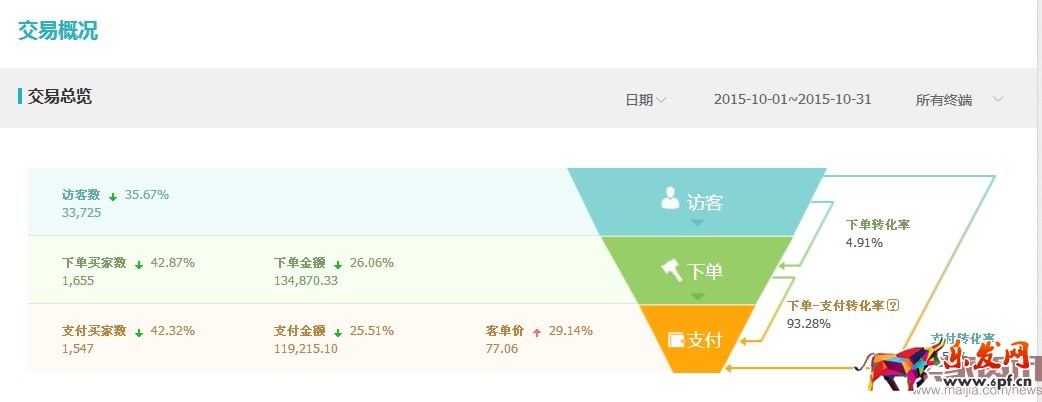Click the green down arrow beside 访客数

(113, 196)
